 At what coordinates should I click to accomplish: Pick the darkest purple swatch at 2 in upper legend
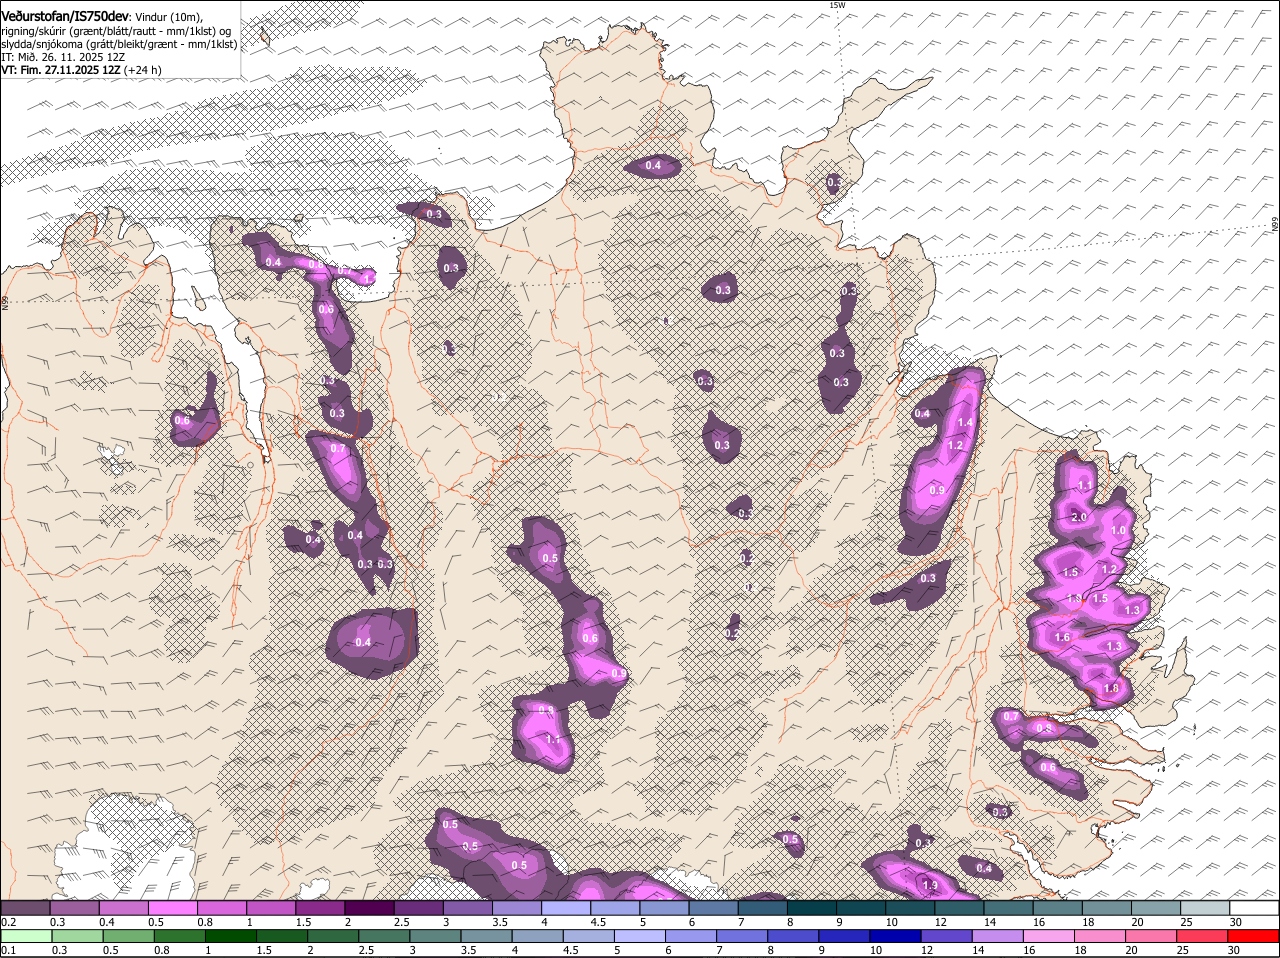coord(370,907)
